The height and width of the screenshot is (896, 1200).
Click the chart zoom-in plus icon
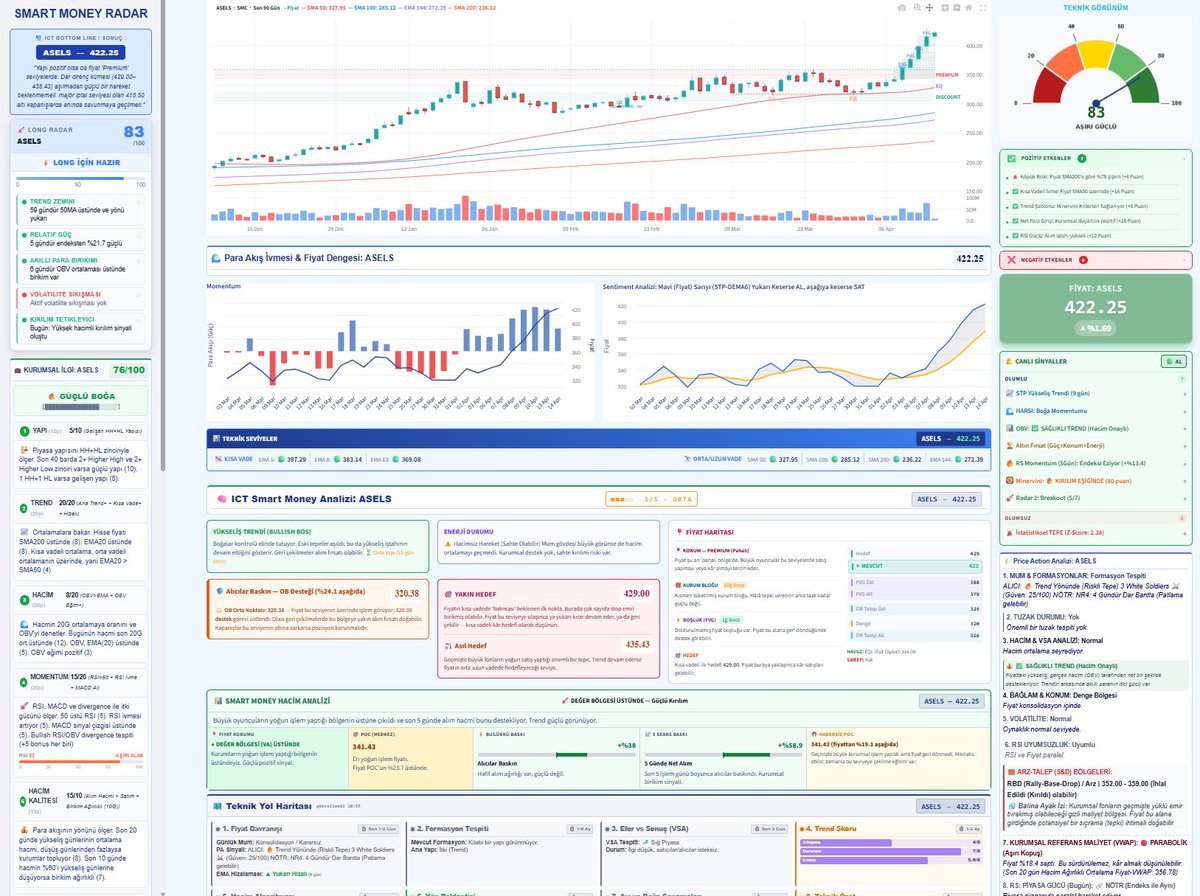pyautogui.click(x=945, y=7)
